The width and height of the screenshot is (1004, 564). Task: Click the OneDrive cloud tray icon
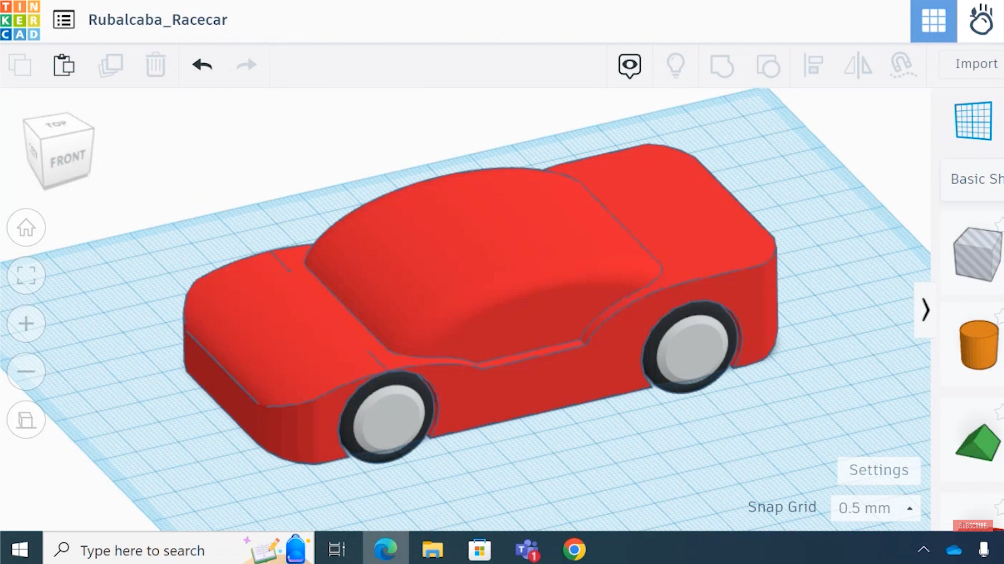(x=954, y=550)
